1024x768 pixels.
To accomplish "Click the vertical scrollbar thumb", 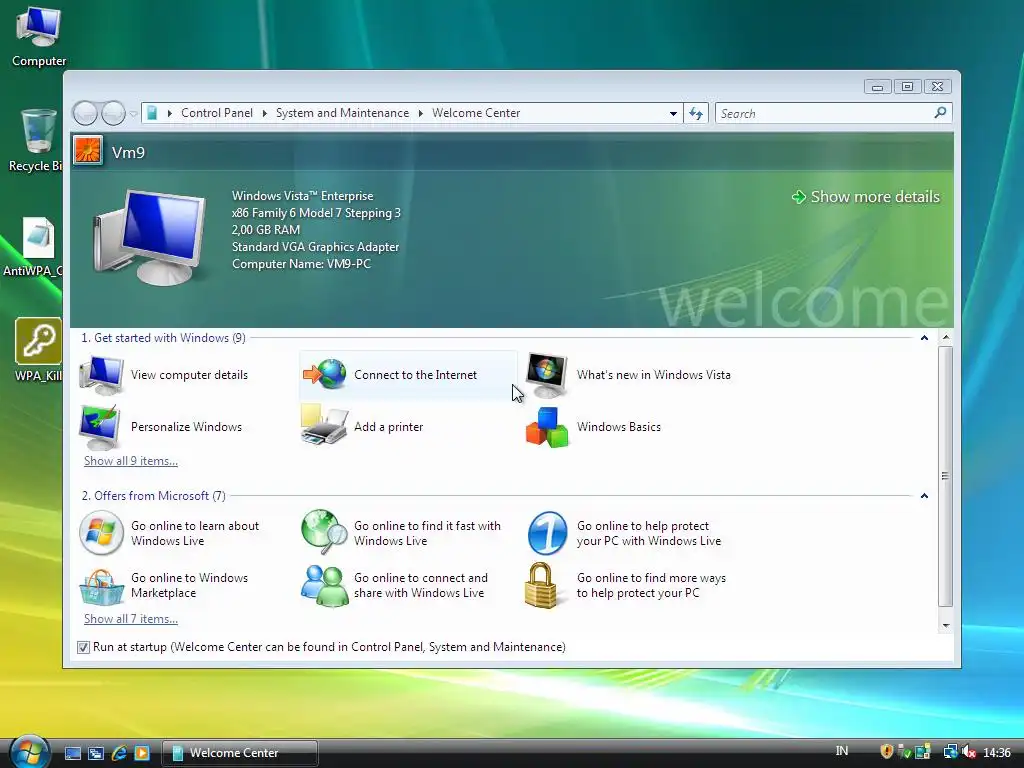I will click(x=946, y=476).
